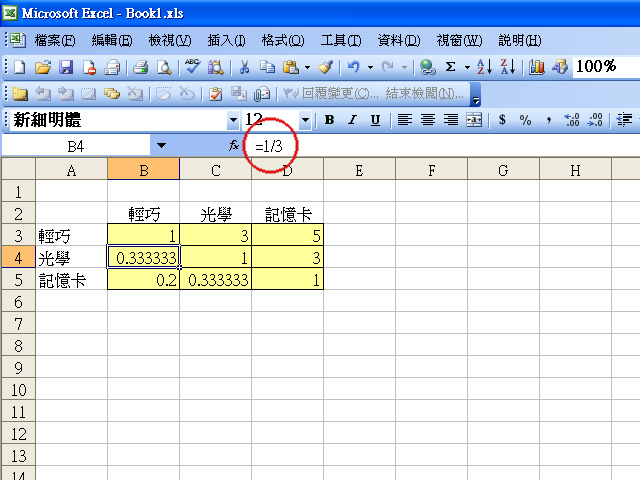Sort descending Z to A
This screenshot has width=640, height=480.
(x=508, y=67)
